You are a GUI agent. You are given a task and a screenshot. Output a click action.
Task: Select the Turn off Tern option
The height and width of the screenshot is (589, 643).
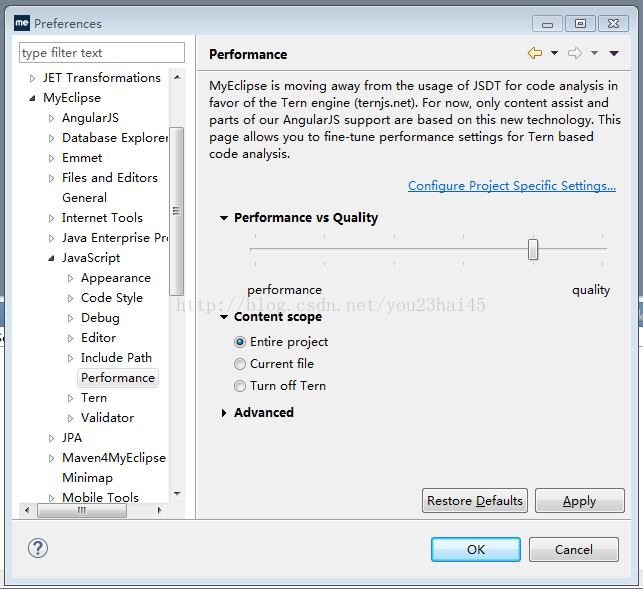point(240,386)
